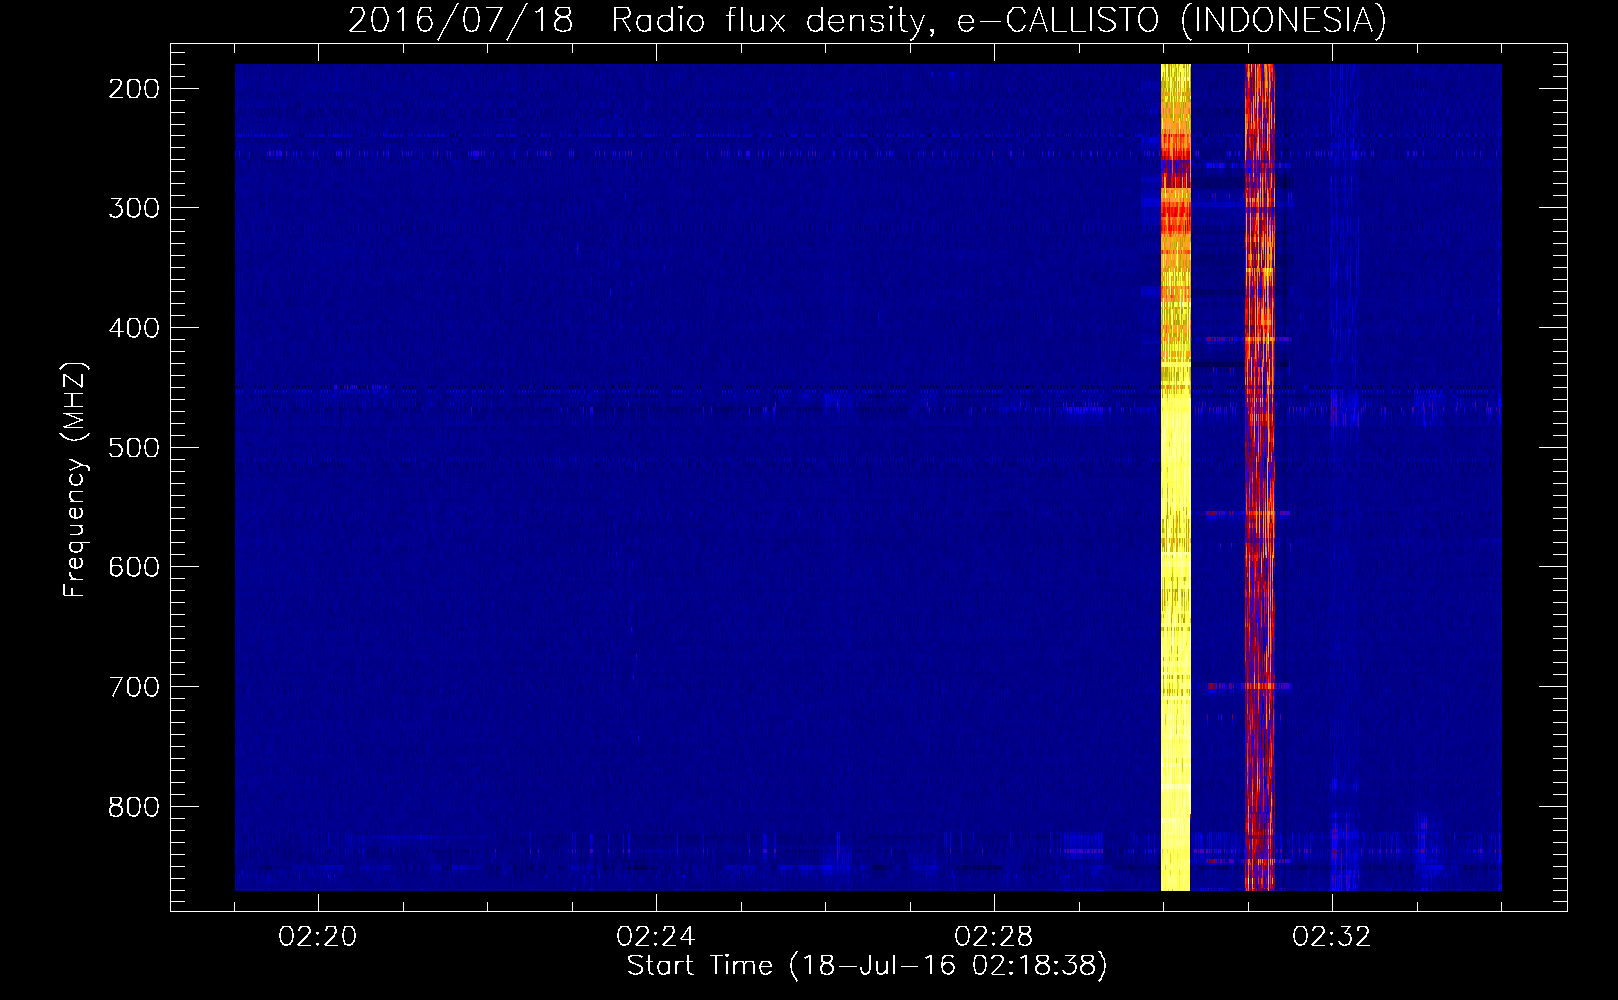Click the red striped burst column
1618x1000 pixels.
1260,477
